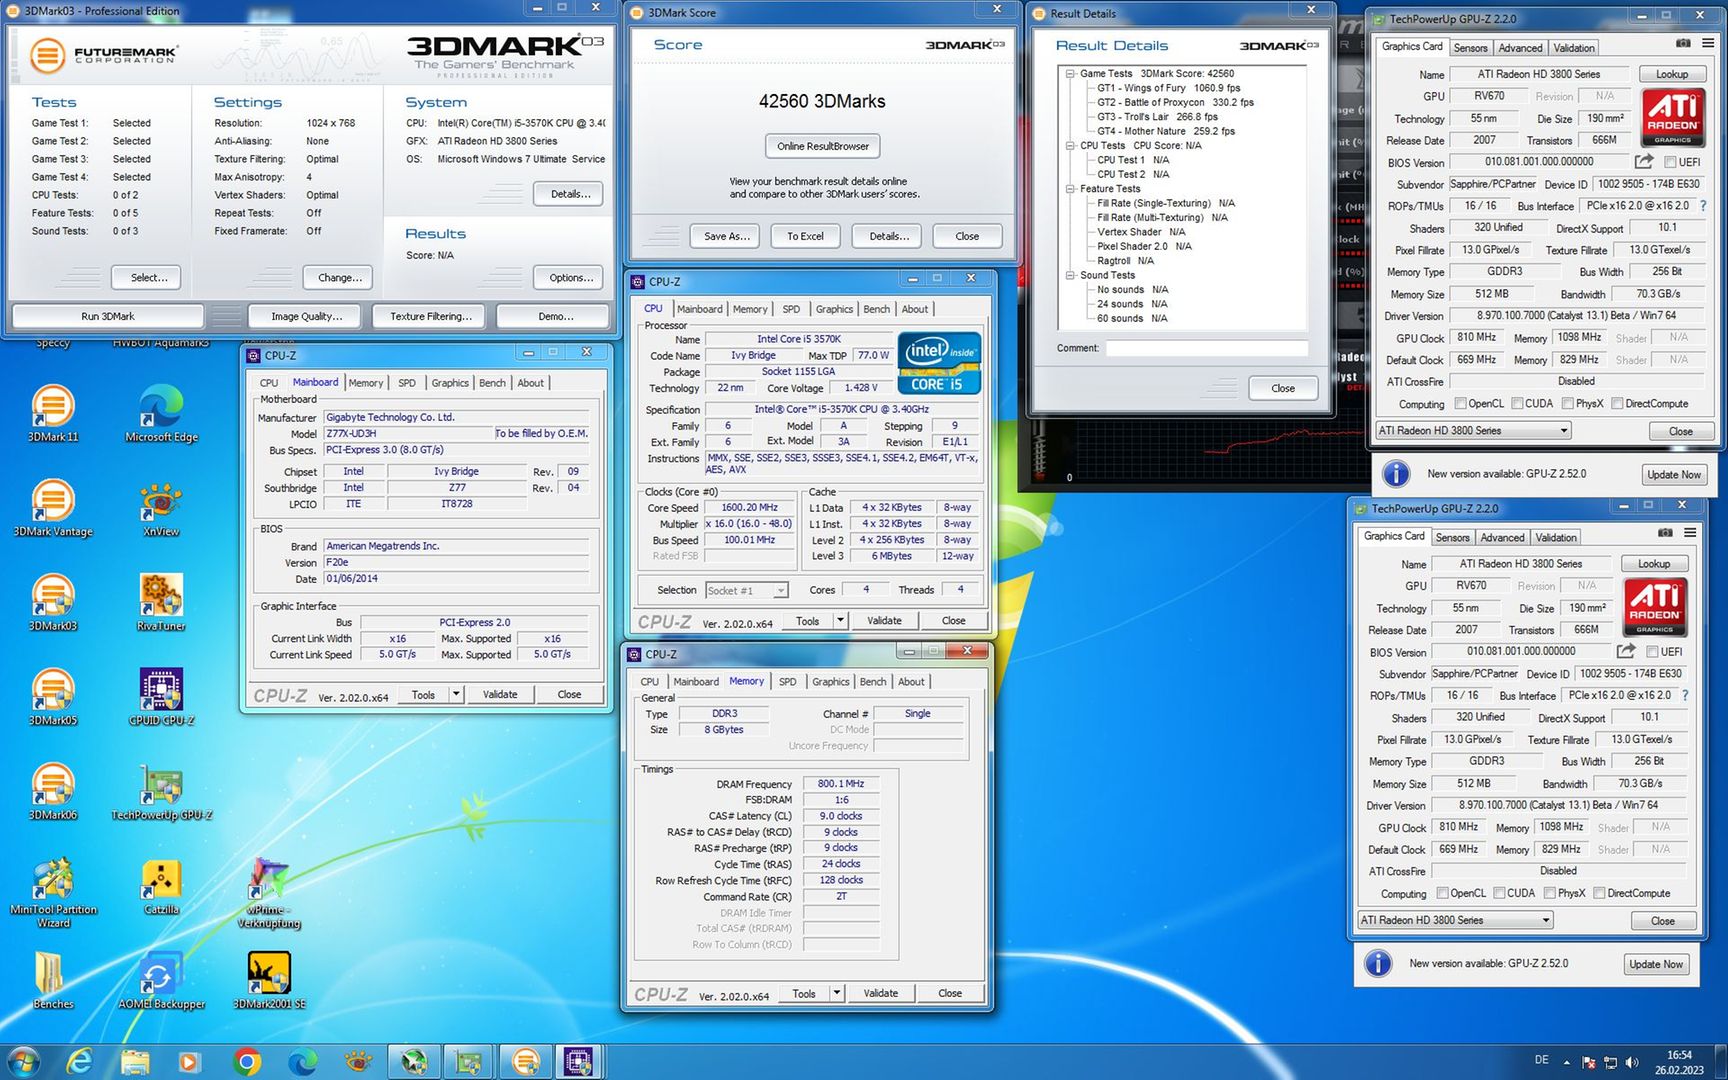Click Save As... in 3DMark Score window

(726, 236)
